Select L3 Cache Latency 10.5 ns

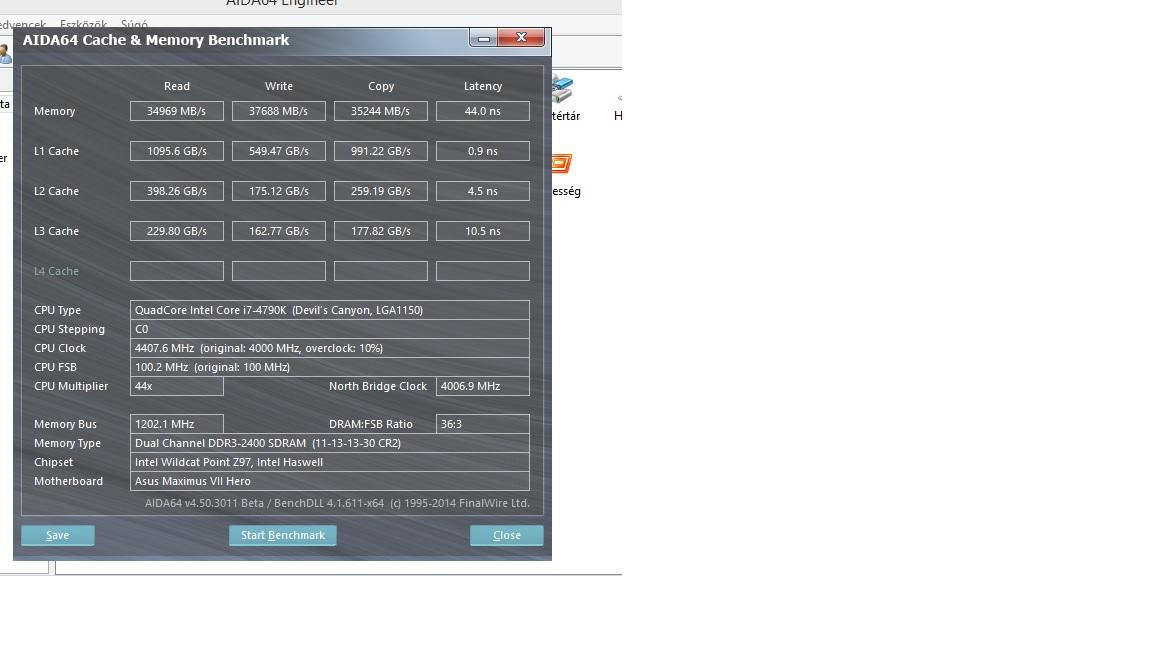coord(483,231)
